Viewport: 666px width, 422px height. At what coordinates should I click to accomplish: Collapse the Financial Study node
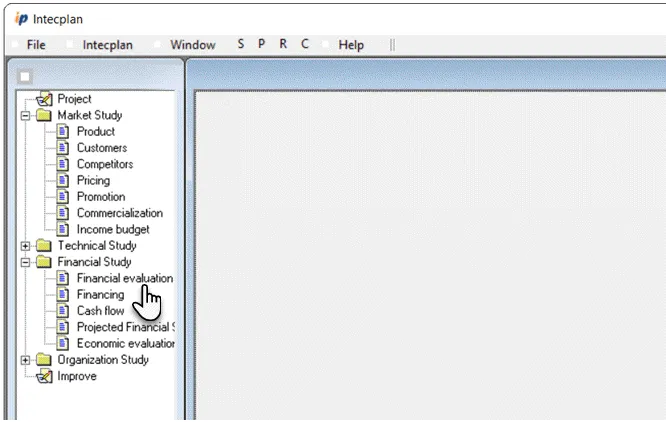tap(25, 262)
